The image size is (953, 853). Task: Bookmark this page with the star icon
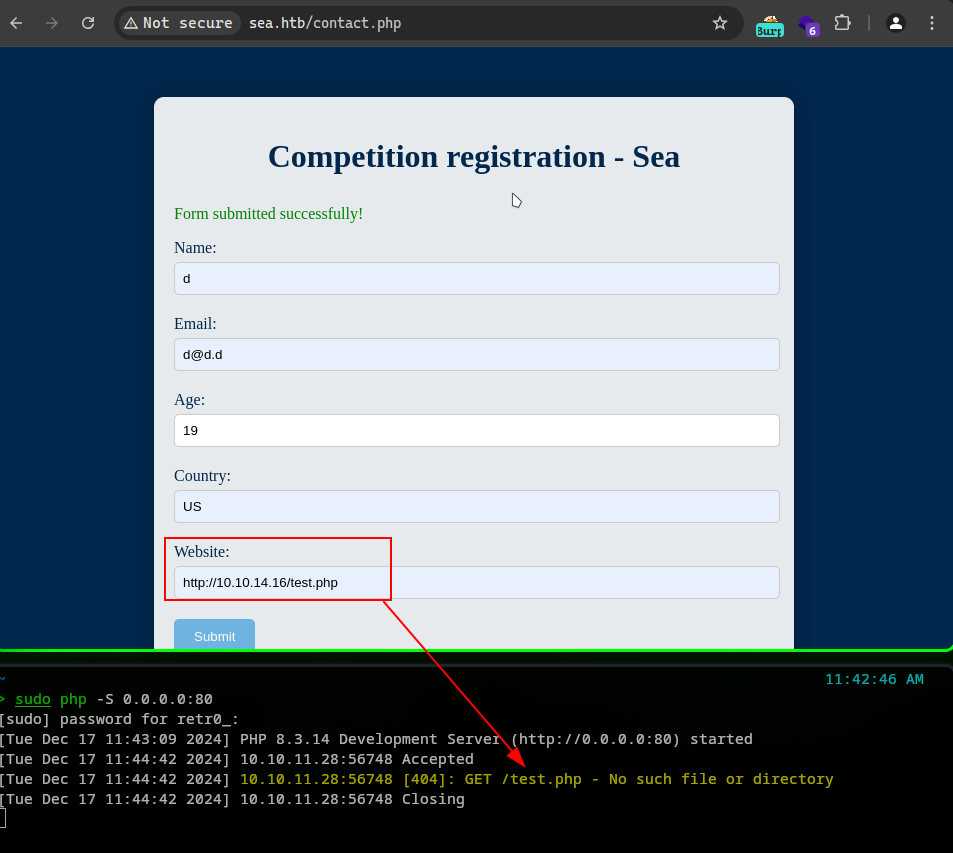coord(720,23)
